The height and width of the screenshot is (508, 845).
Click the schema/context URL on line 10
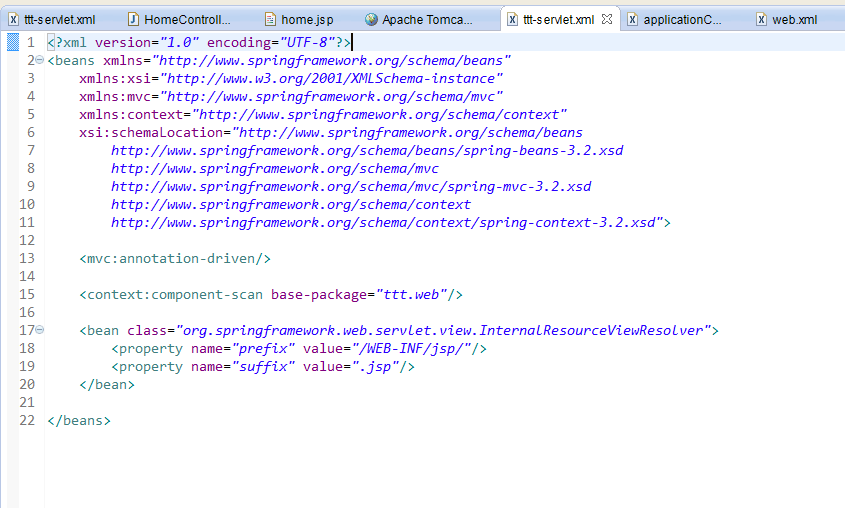coord(291,205)
